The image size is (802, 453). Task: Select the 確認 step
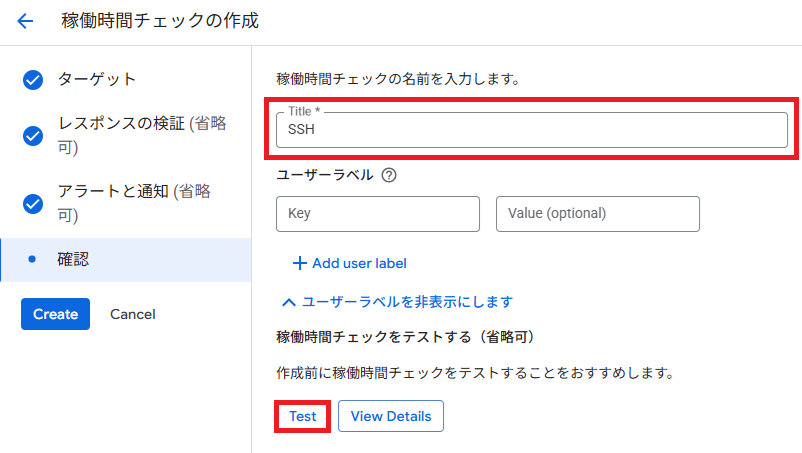(x=73, y=259)
